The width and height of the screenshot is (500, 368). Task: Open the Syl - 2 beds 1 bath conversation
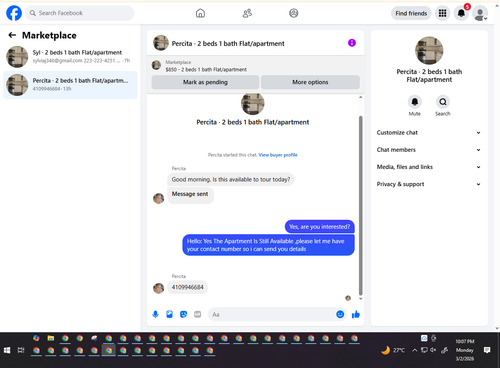(x=70, y=57)
